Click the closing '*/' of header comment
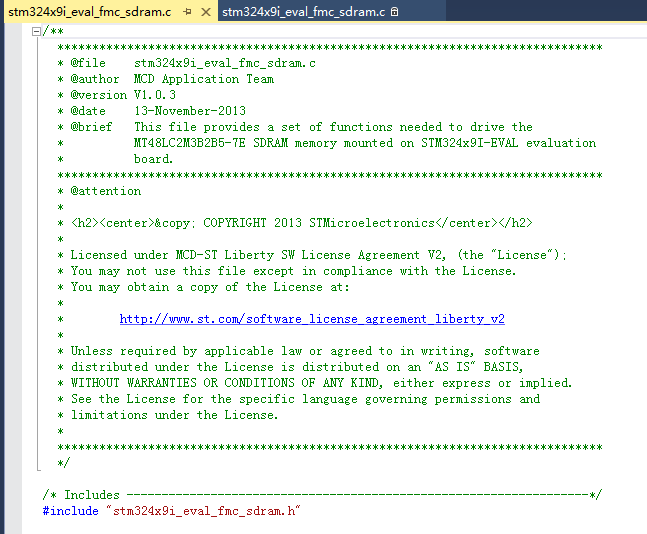Screen dimensions: 647x534 pos(64,463)
